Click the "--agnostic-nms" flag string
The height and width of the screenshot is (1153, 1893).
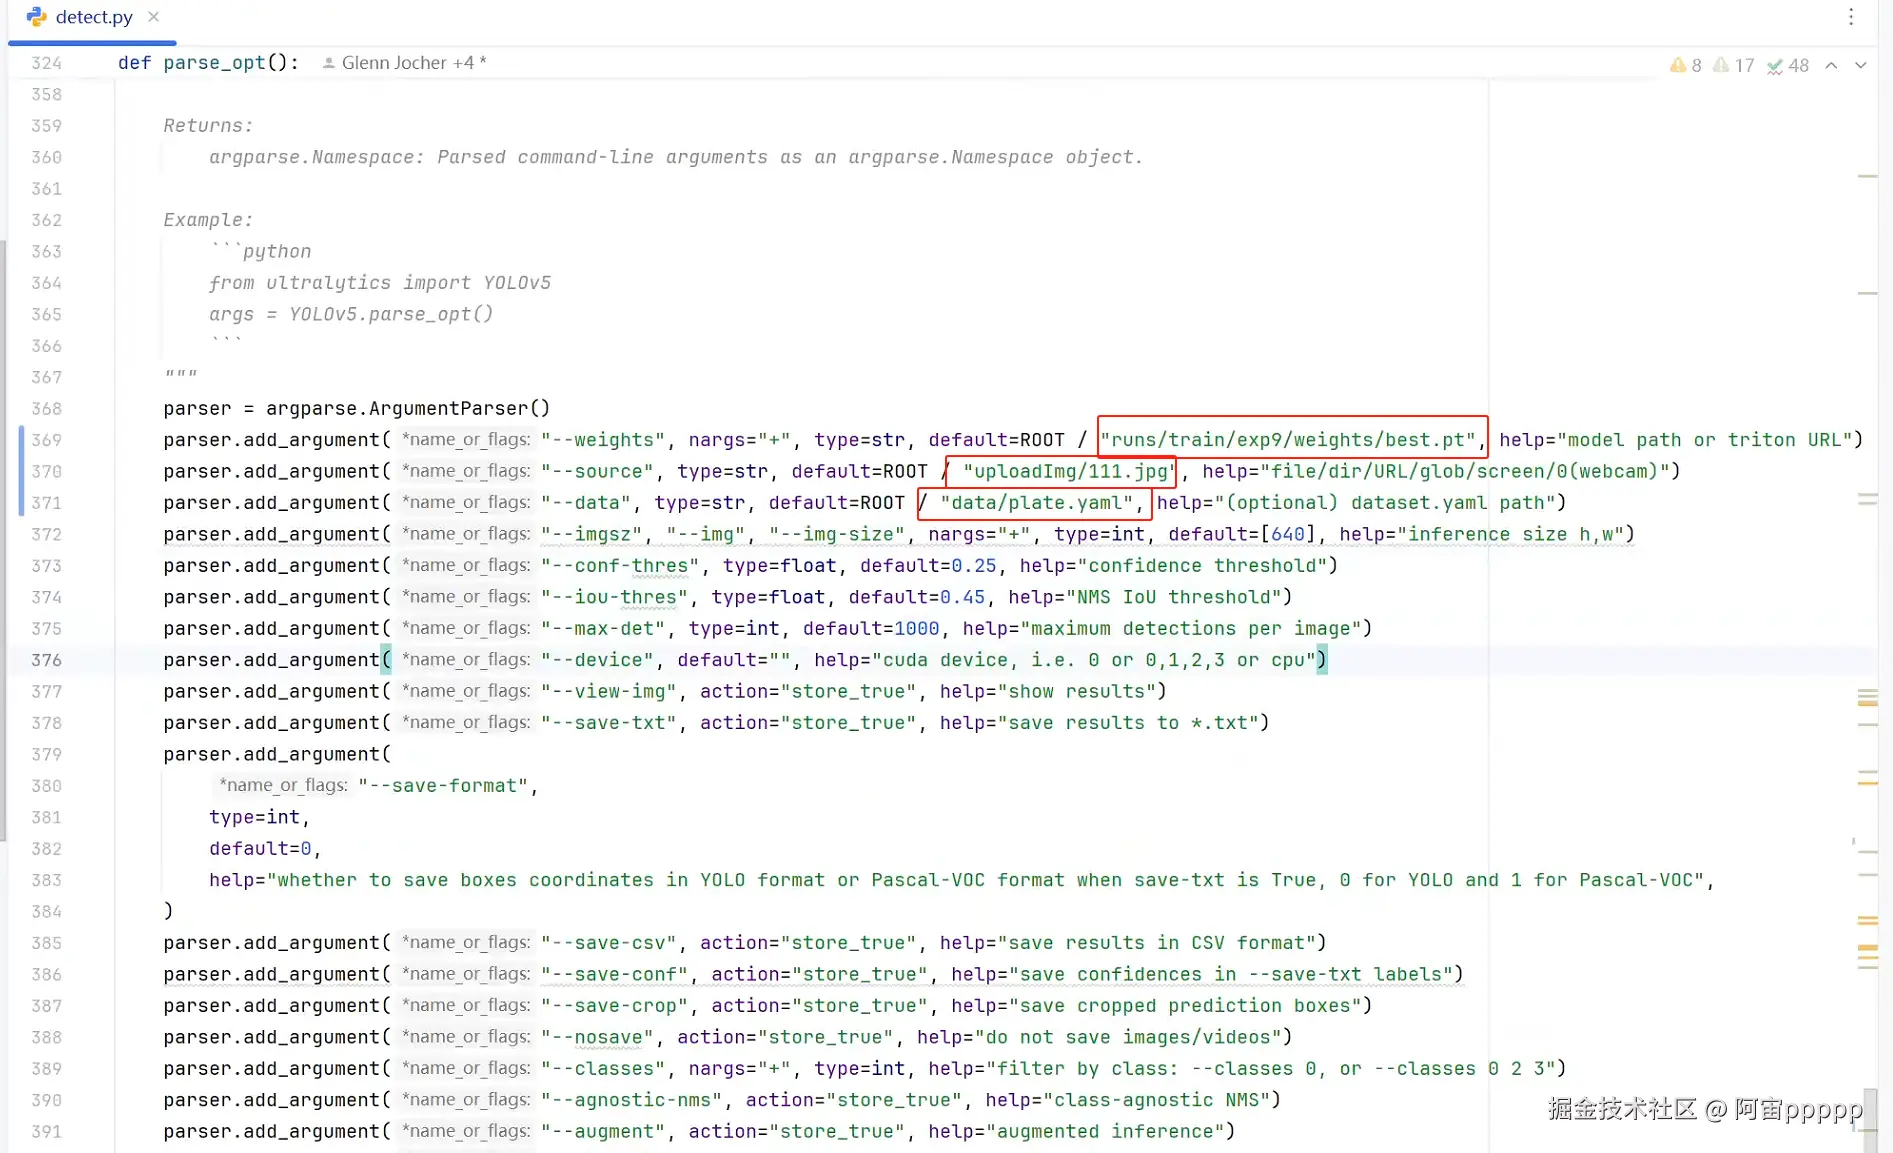click(x=632, y=1100)
